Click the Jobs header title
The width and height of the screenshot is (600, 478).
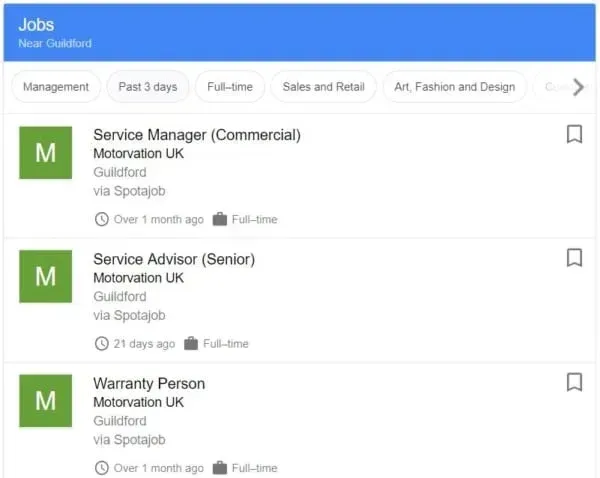pos(36,25)
